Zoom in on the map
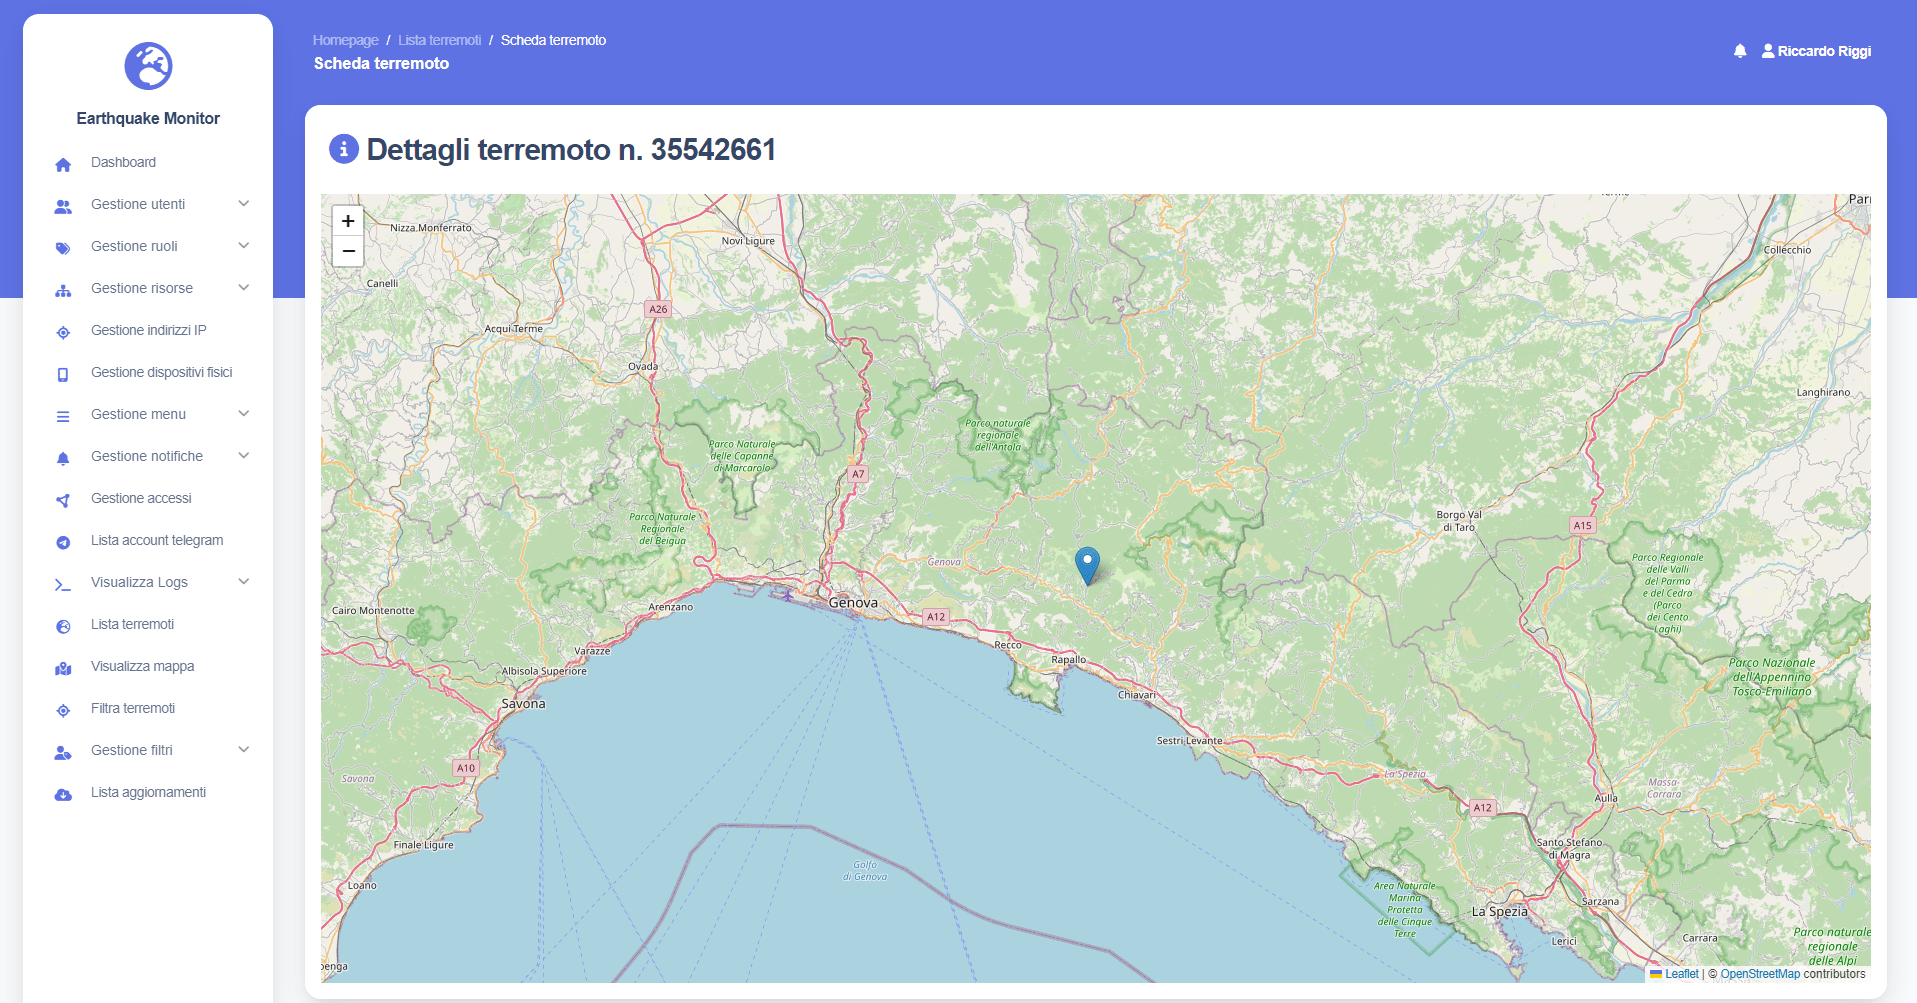 [x=348, y=221]
